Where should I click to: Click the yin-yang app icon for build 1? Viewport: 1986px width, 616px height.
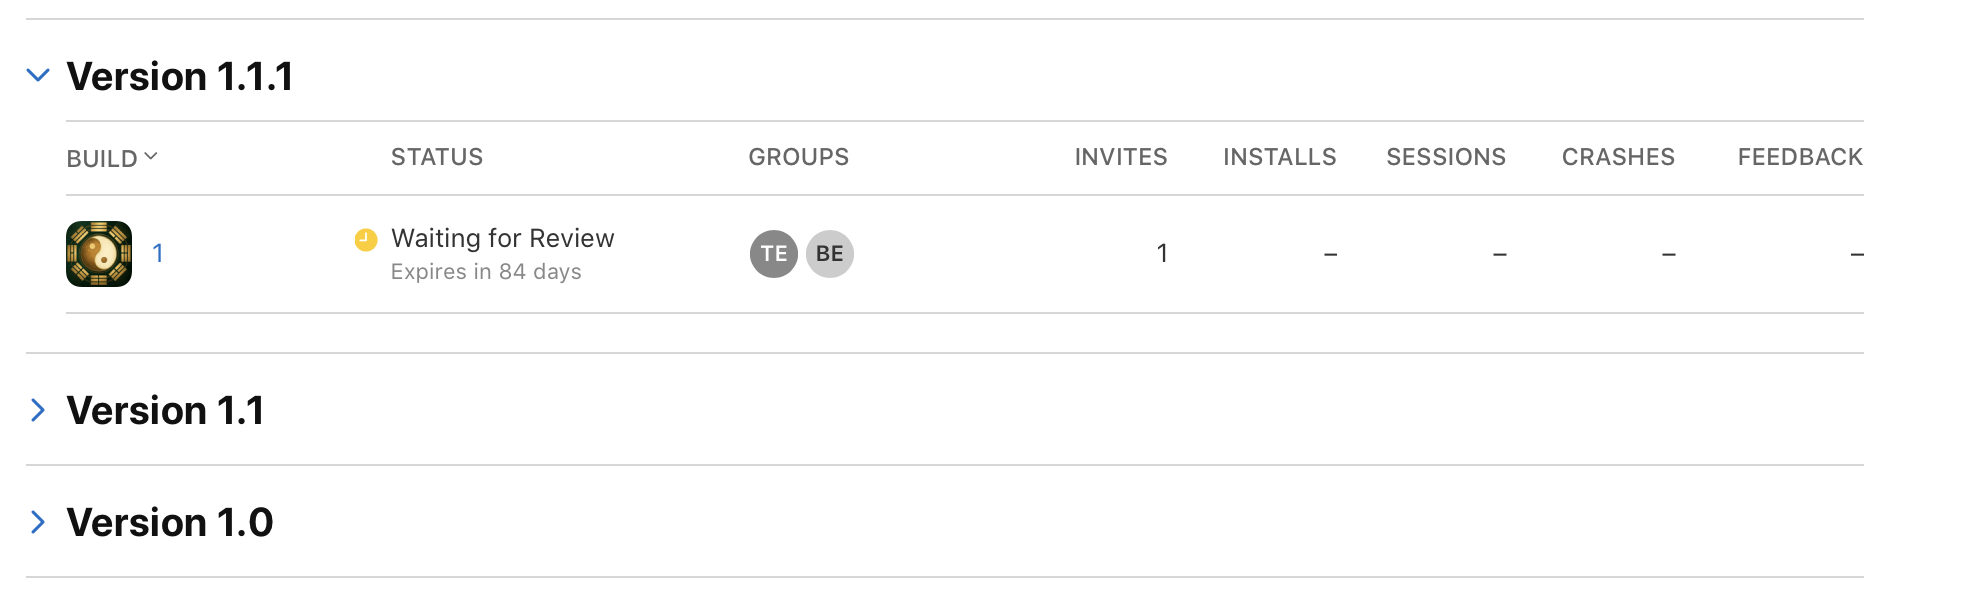tap(99, 254)
